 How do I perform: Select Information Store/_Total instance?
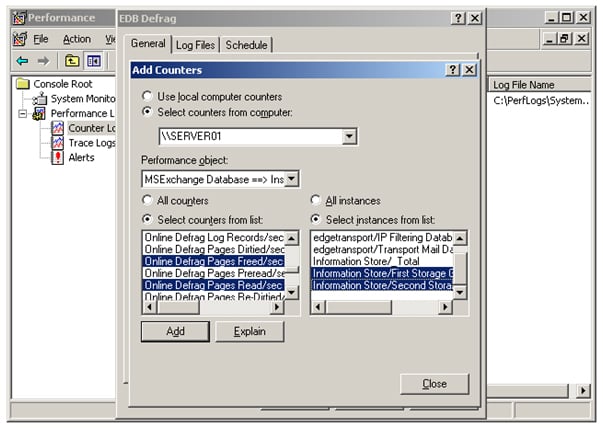(x=382, y=261)
